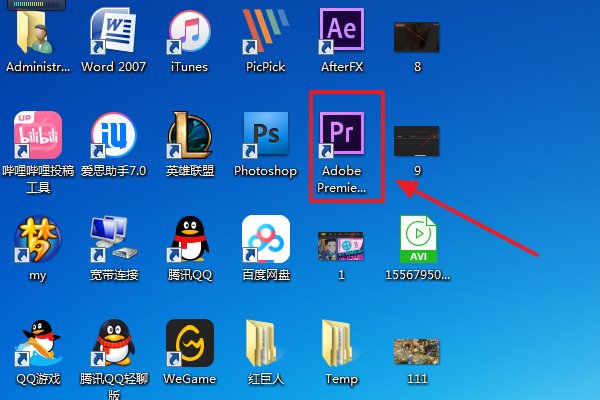
Task: Select the 百度网盘 shortcut icon
Action: coord(265,240)
